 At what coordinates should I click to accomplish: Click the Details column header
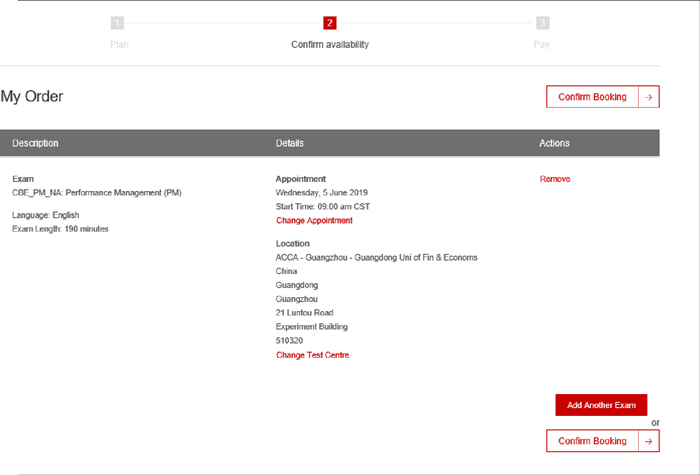(290, 143)
